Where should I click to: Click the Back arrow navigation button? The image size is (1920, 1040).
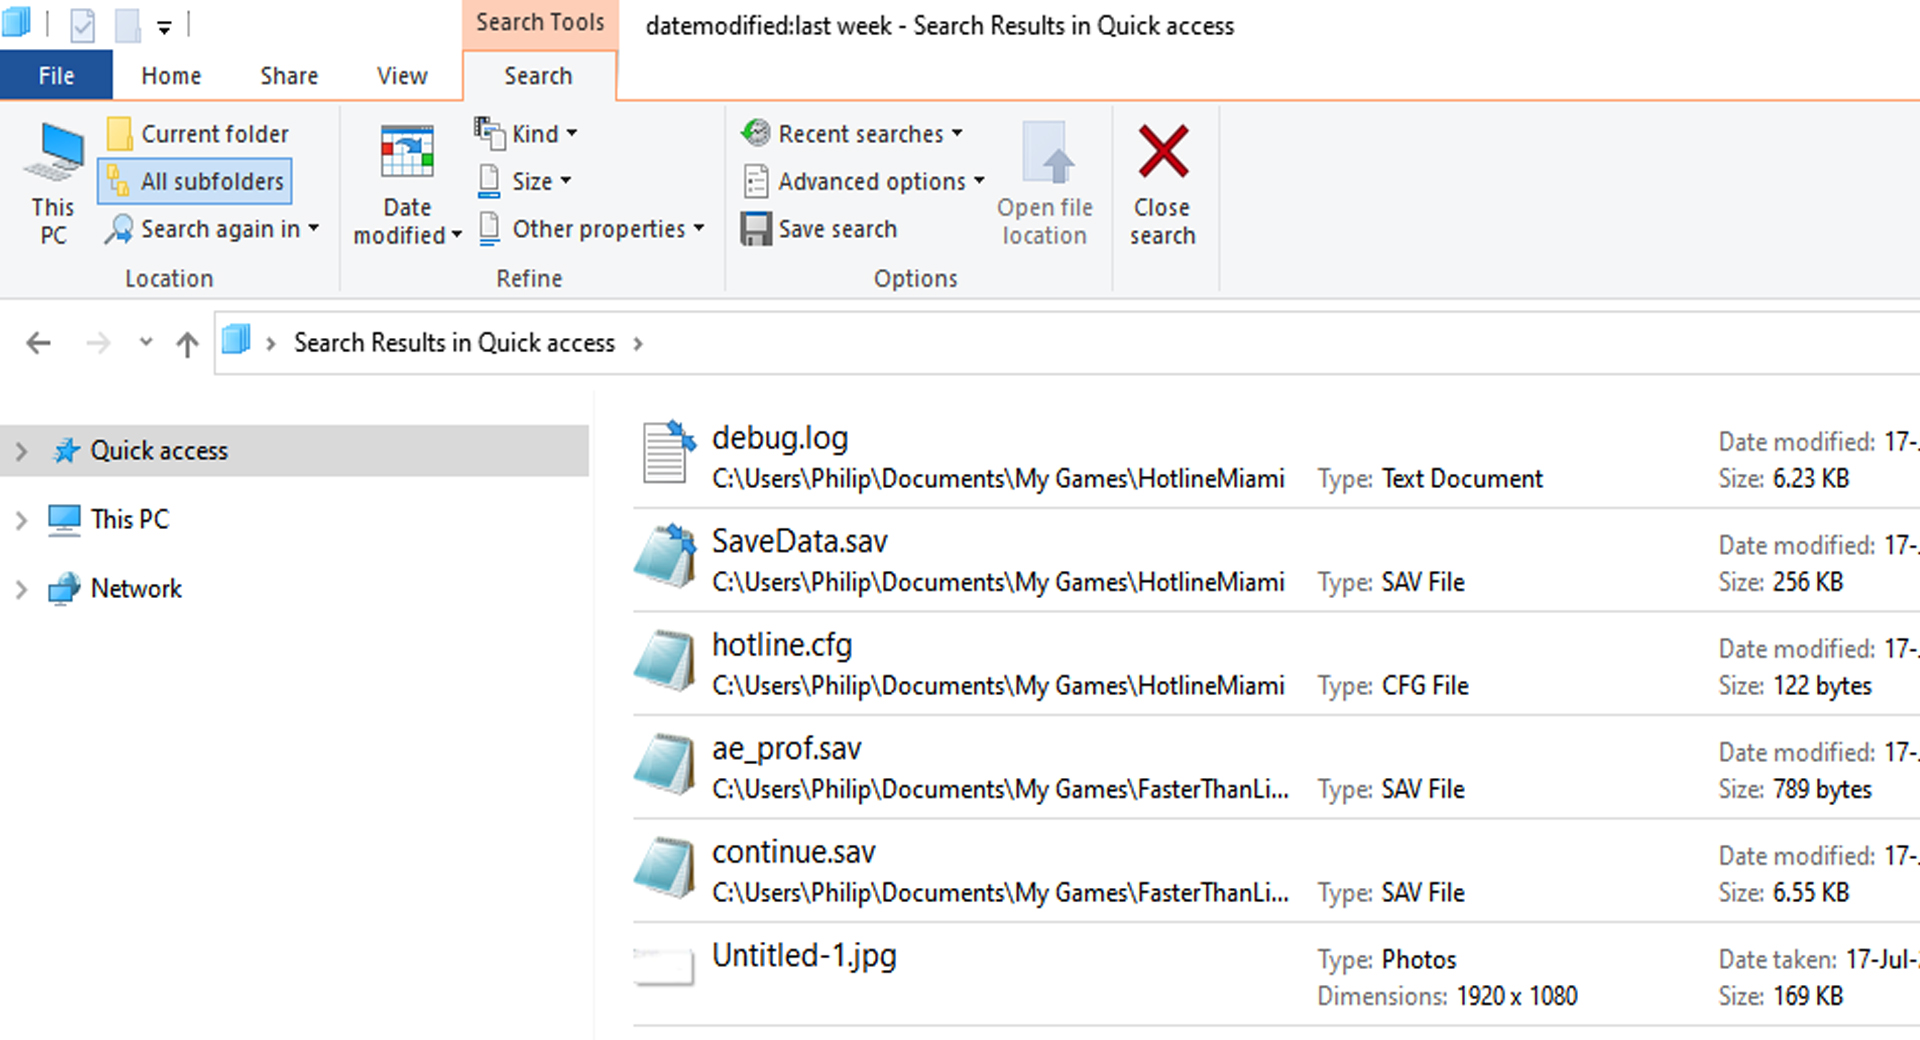(39, 344)
